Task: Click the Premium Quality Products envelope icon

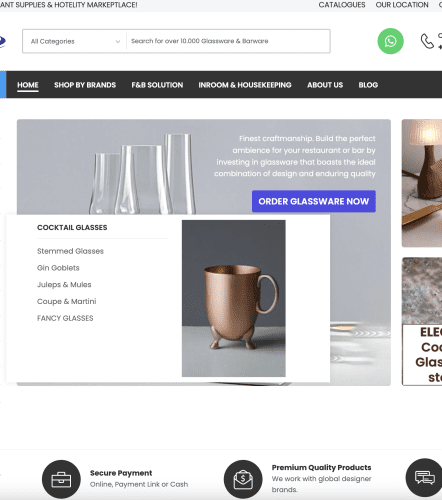Action: [x=243, y=479]
